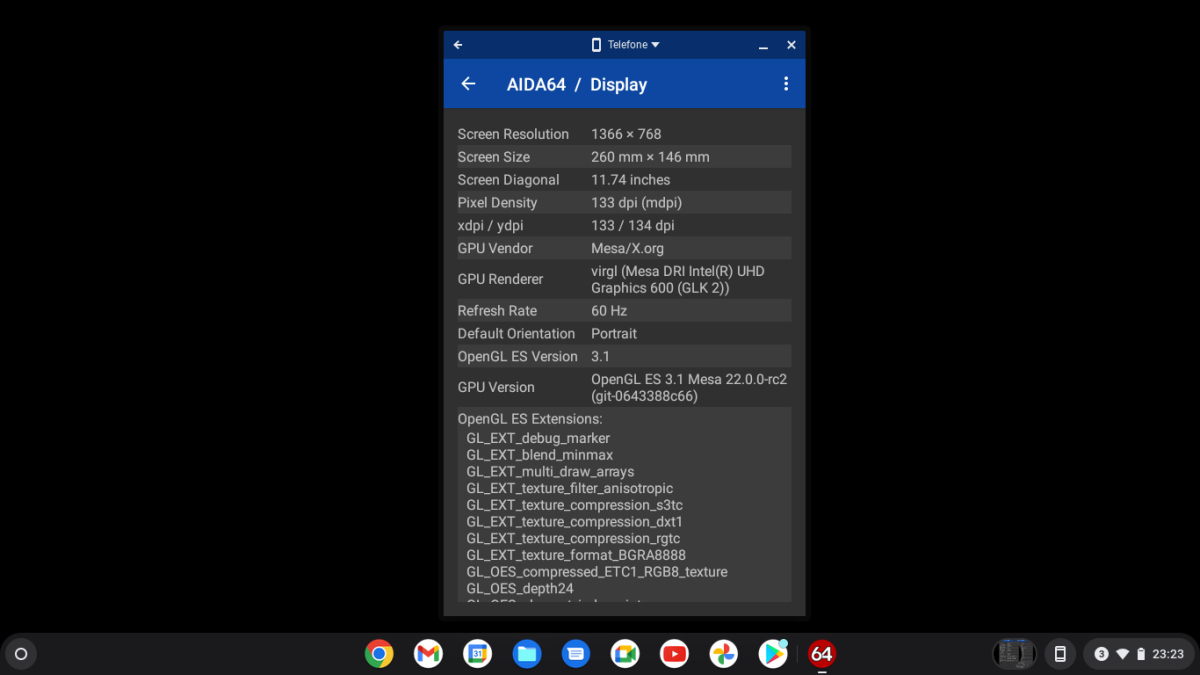Screen dimensions: 1200x675
Task: Click the AIDA64 / Display header title
Action: (x=577, y=85)
